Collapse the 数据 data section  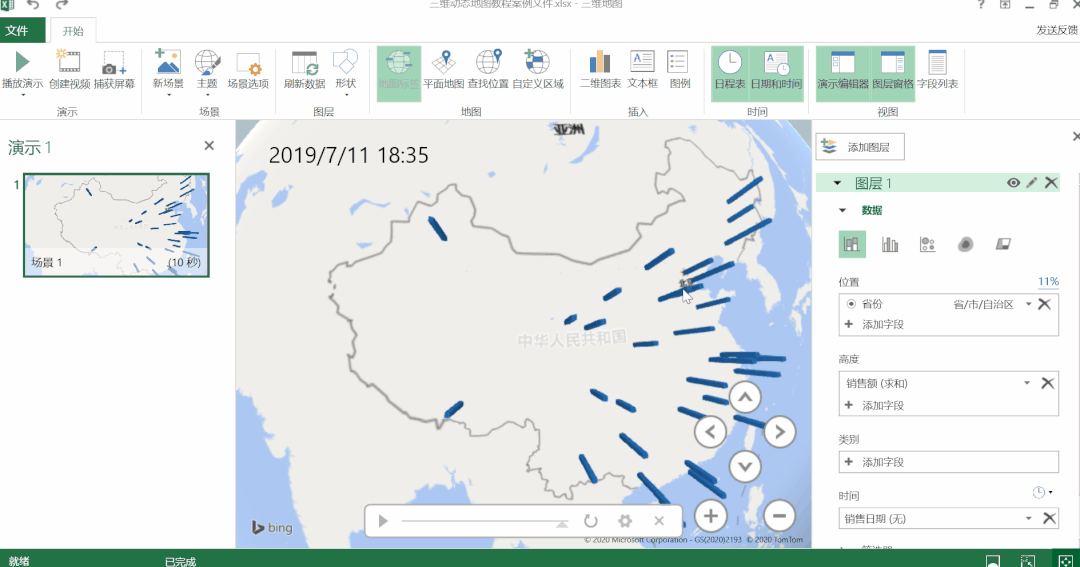point(842,210)
